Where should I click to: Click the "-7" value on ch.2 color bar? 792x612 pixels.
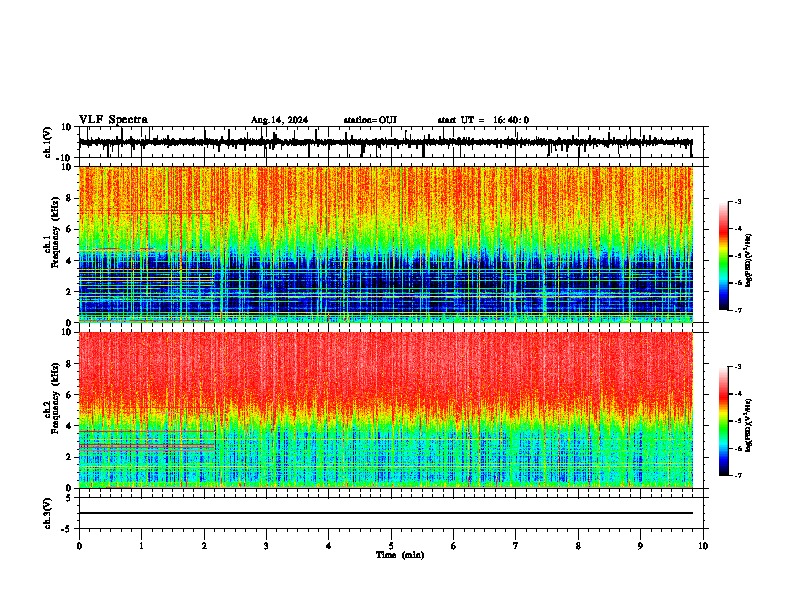[x=737, y=475]
